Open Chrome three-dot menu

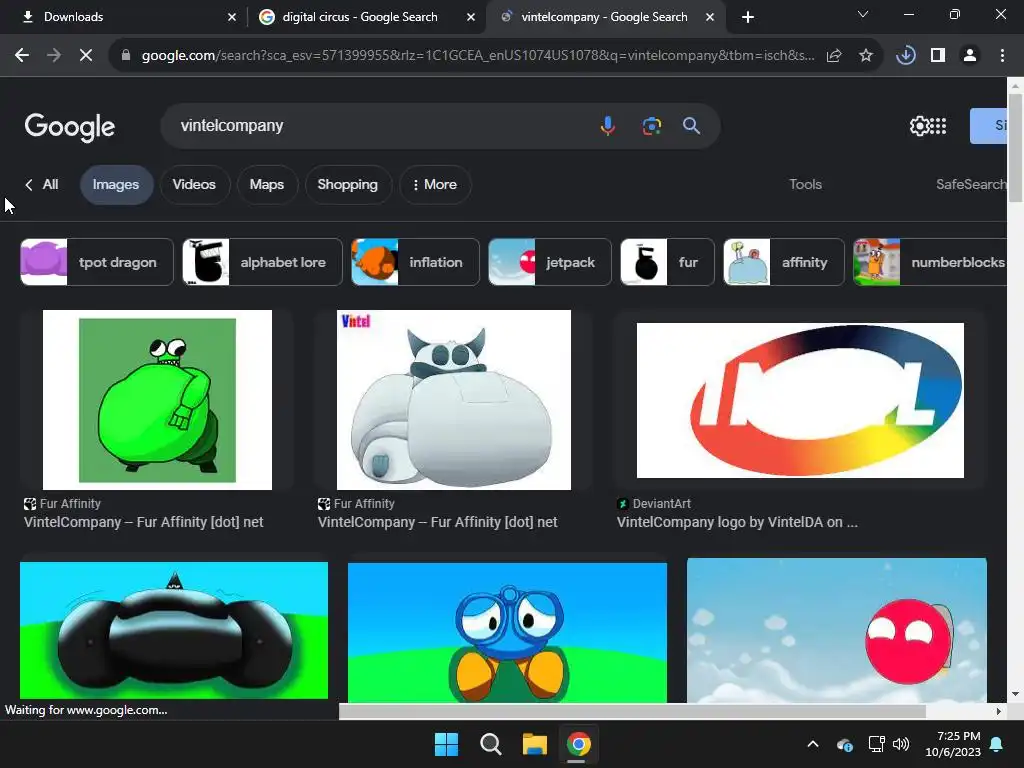(1002, 56)
